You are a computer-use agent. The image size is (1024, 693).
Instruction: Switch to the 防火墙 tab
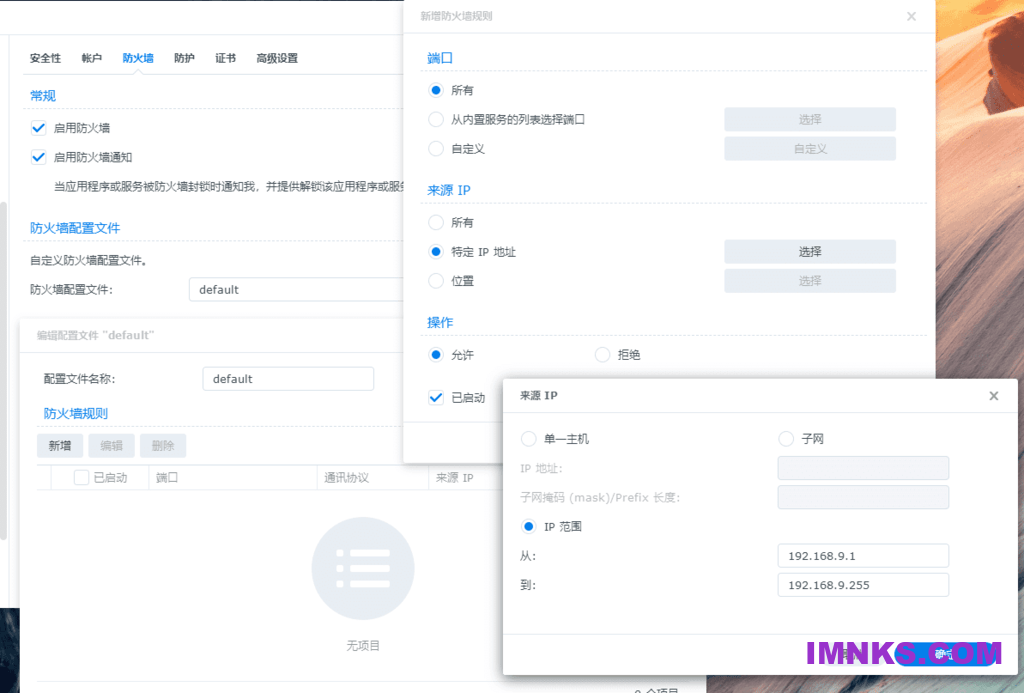pos(138,58)
